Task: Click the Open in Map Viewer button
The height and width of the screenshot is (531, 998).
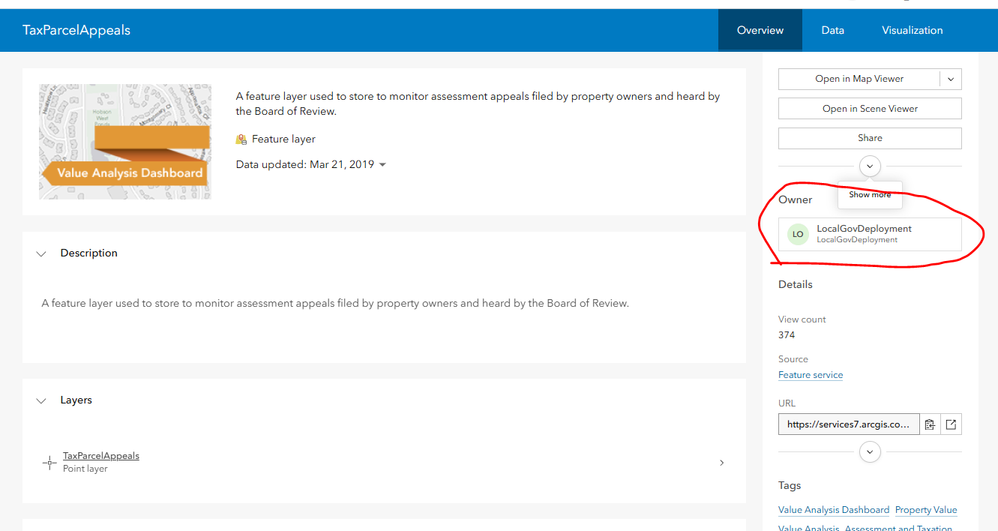Action: pyautogui.click(x=859, y=79)
